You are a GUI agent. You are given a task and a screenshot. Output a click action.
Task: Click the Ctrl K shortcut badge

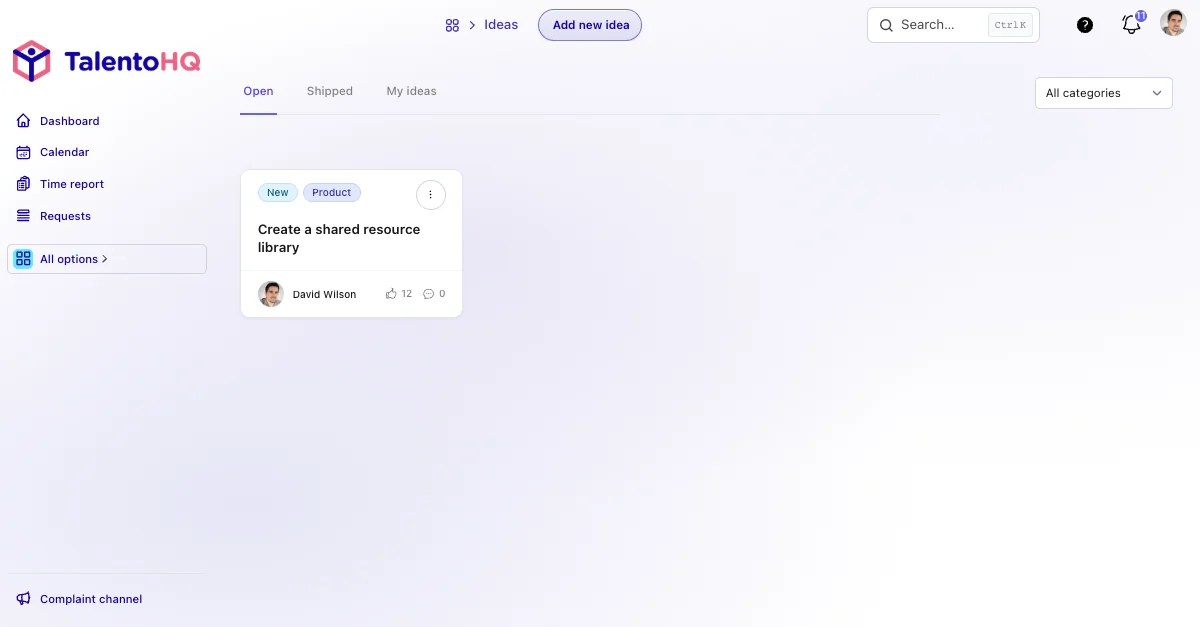(1010, 25)
